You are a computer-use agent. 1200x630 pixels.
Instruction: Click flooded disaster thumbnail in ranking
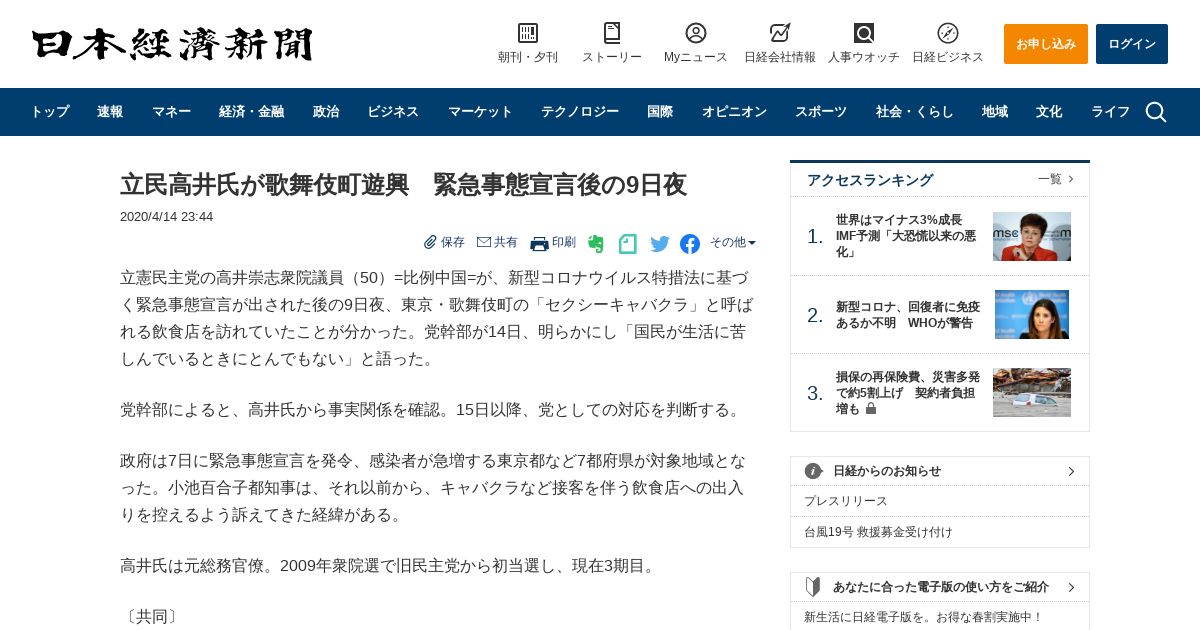coord(1032,392)
